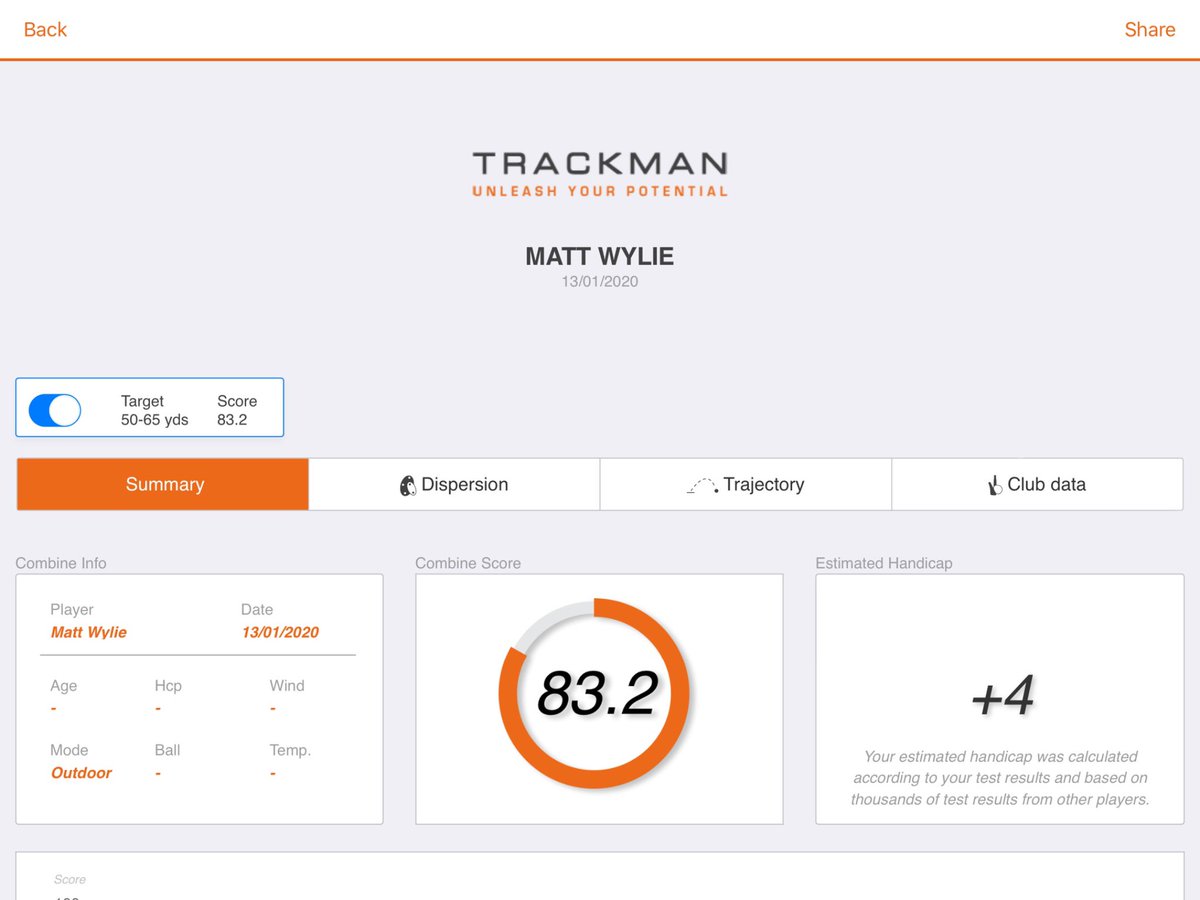1200x900 pixels.
Task: Open the Trajectory tab
Action: point(745,484)
